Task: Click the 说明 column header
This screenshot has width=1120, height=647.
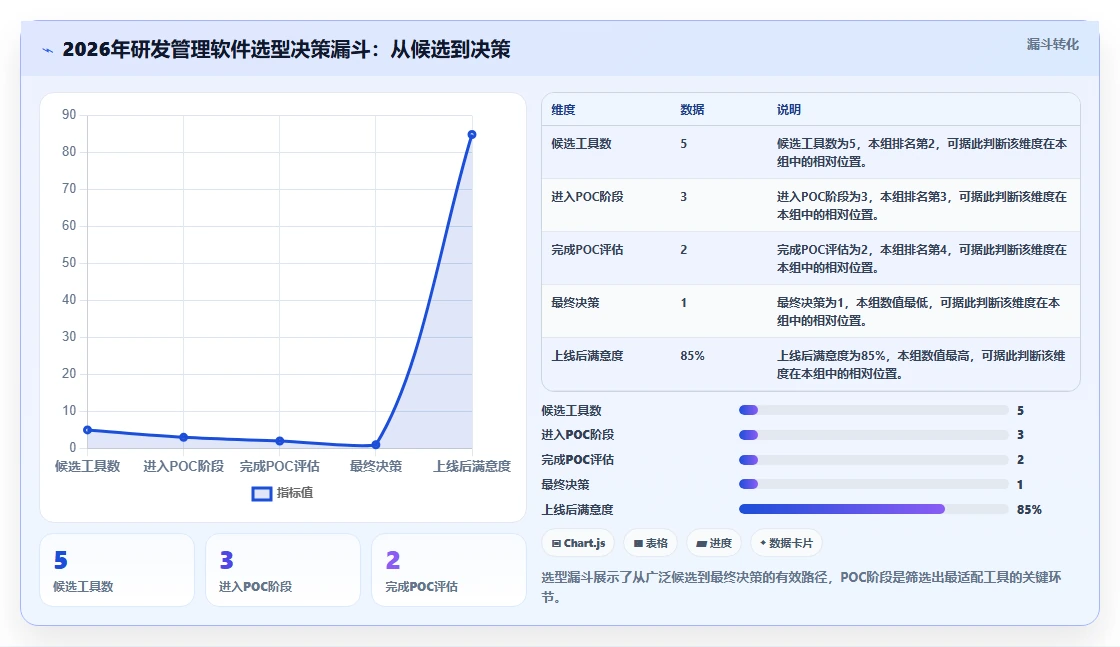Action: click(789, 109)
